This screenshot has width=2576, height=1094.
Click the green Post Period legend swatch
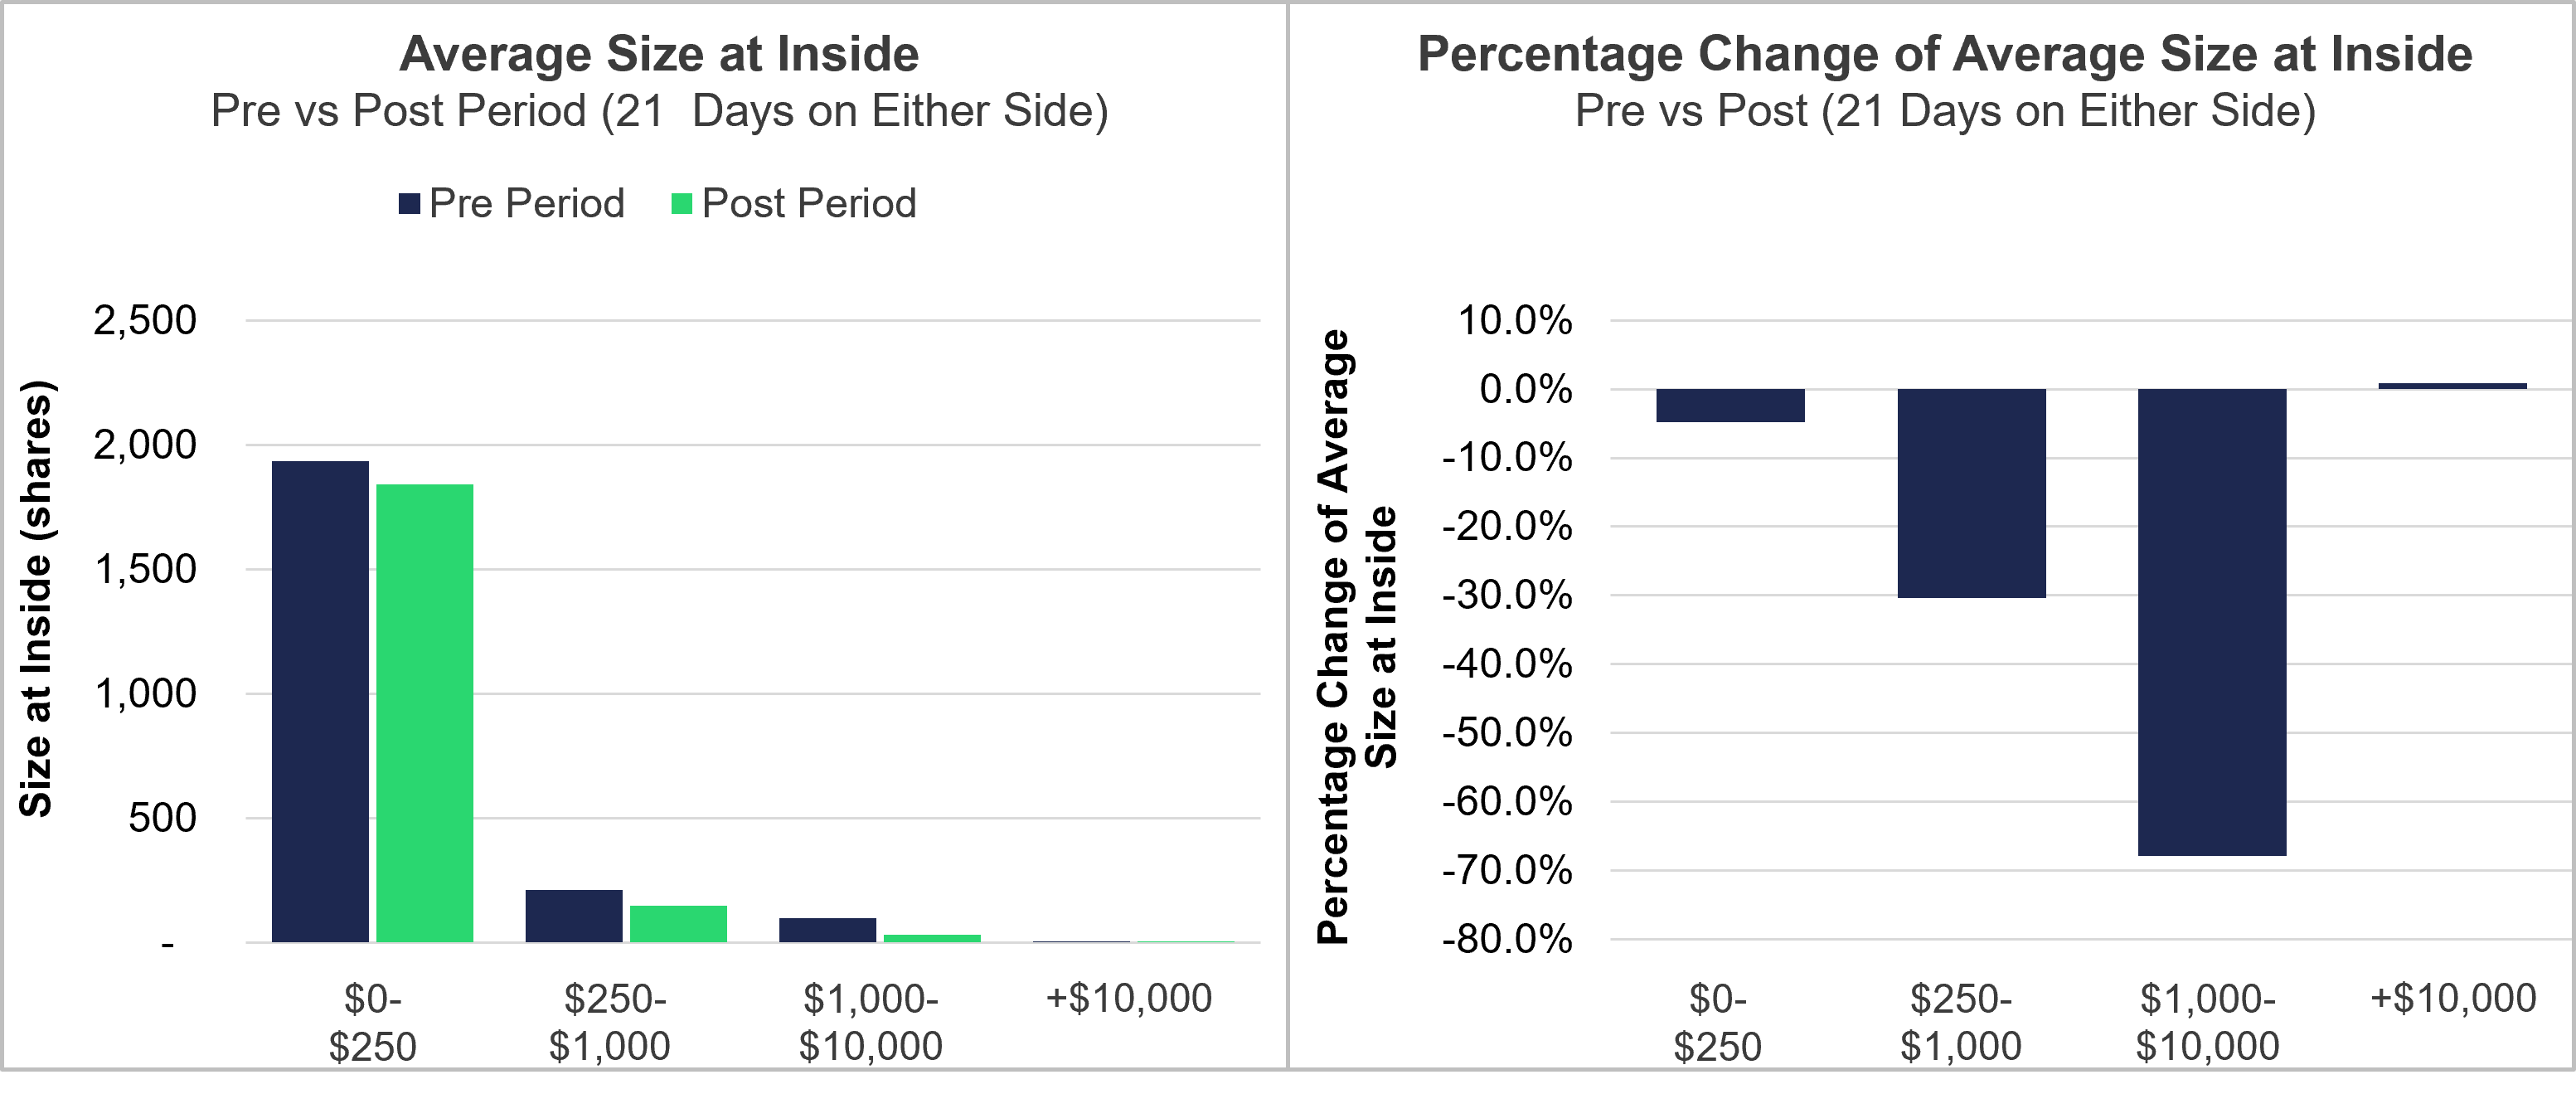point(682,204)
